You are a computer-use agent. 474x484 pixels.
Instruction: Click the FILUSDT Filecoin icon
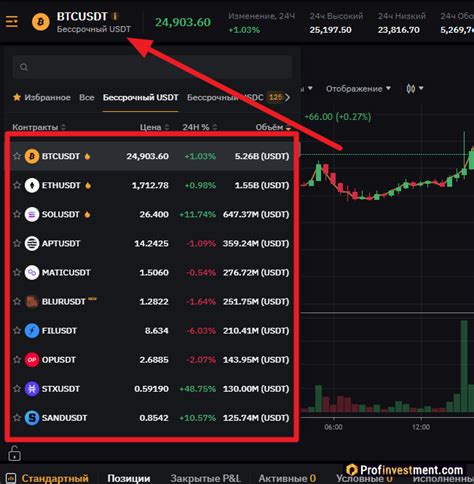(x=32, y=331)
